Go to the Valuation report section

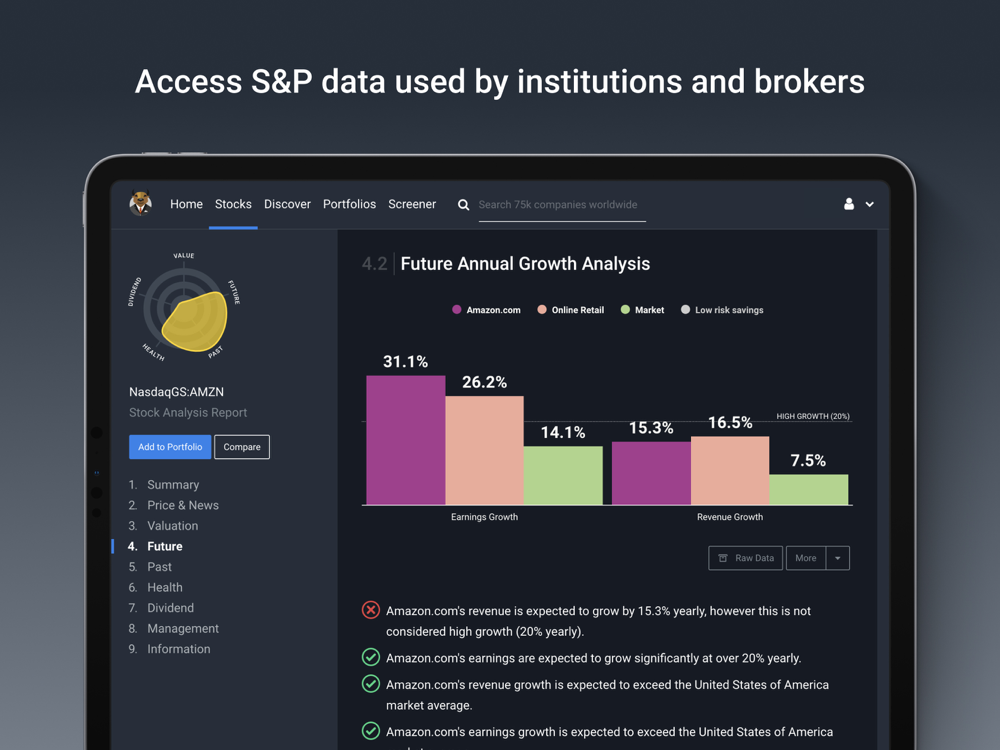click(173, 526)
